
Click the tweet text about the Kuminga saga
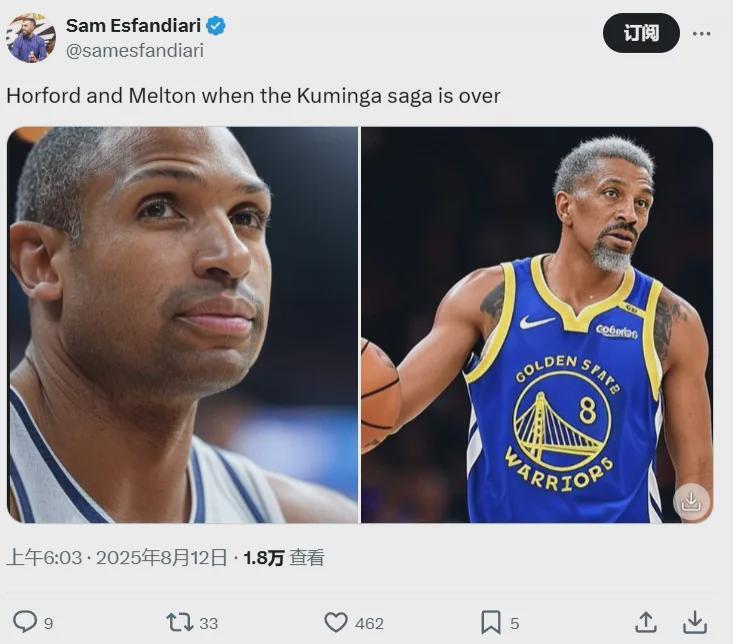[253, 96]
